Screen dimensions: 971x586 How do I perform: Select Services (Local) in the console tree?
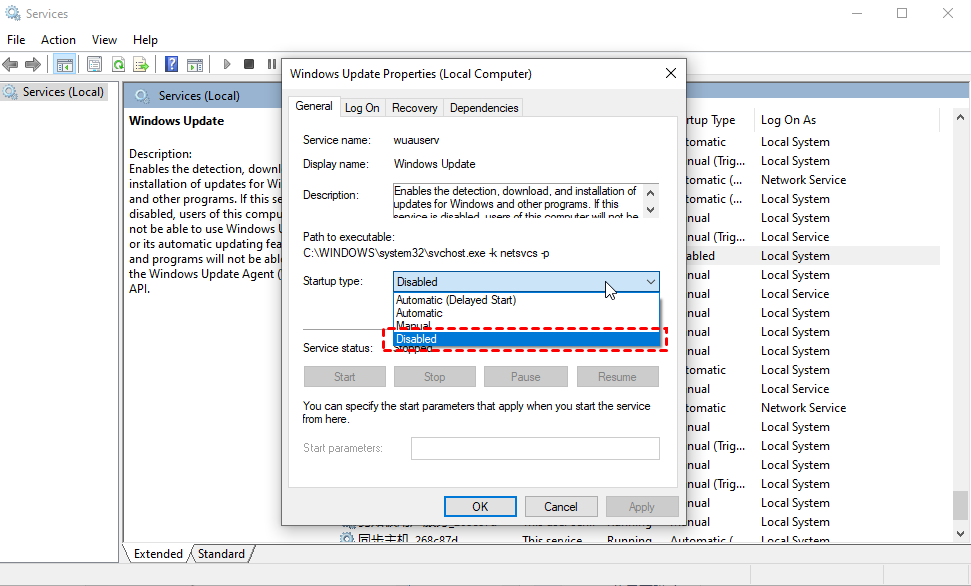[x=63, y=92]
